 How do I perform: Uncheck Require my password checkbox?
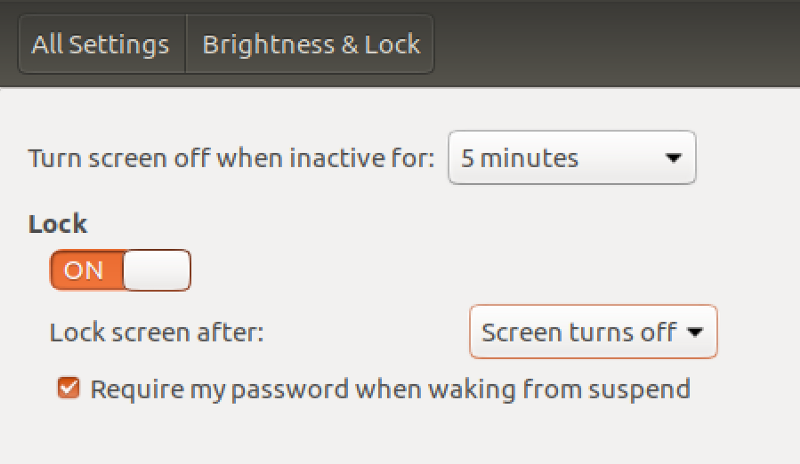(68, 388)
